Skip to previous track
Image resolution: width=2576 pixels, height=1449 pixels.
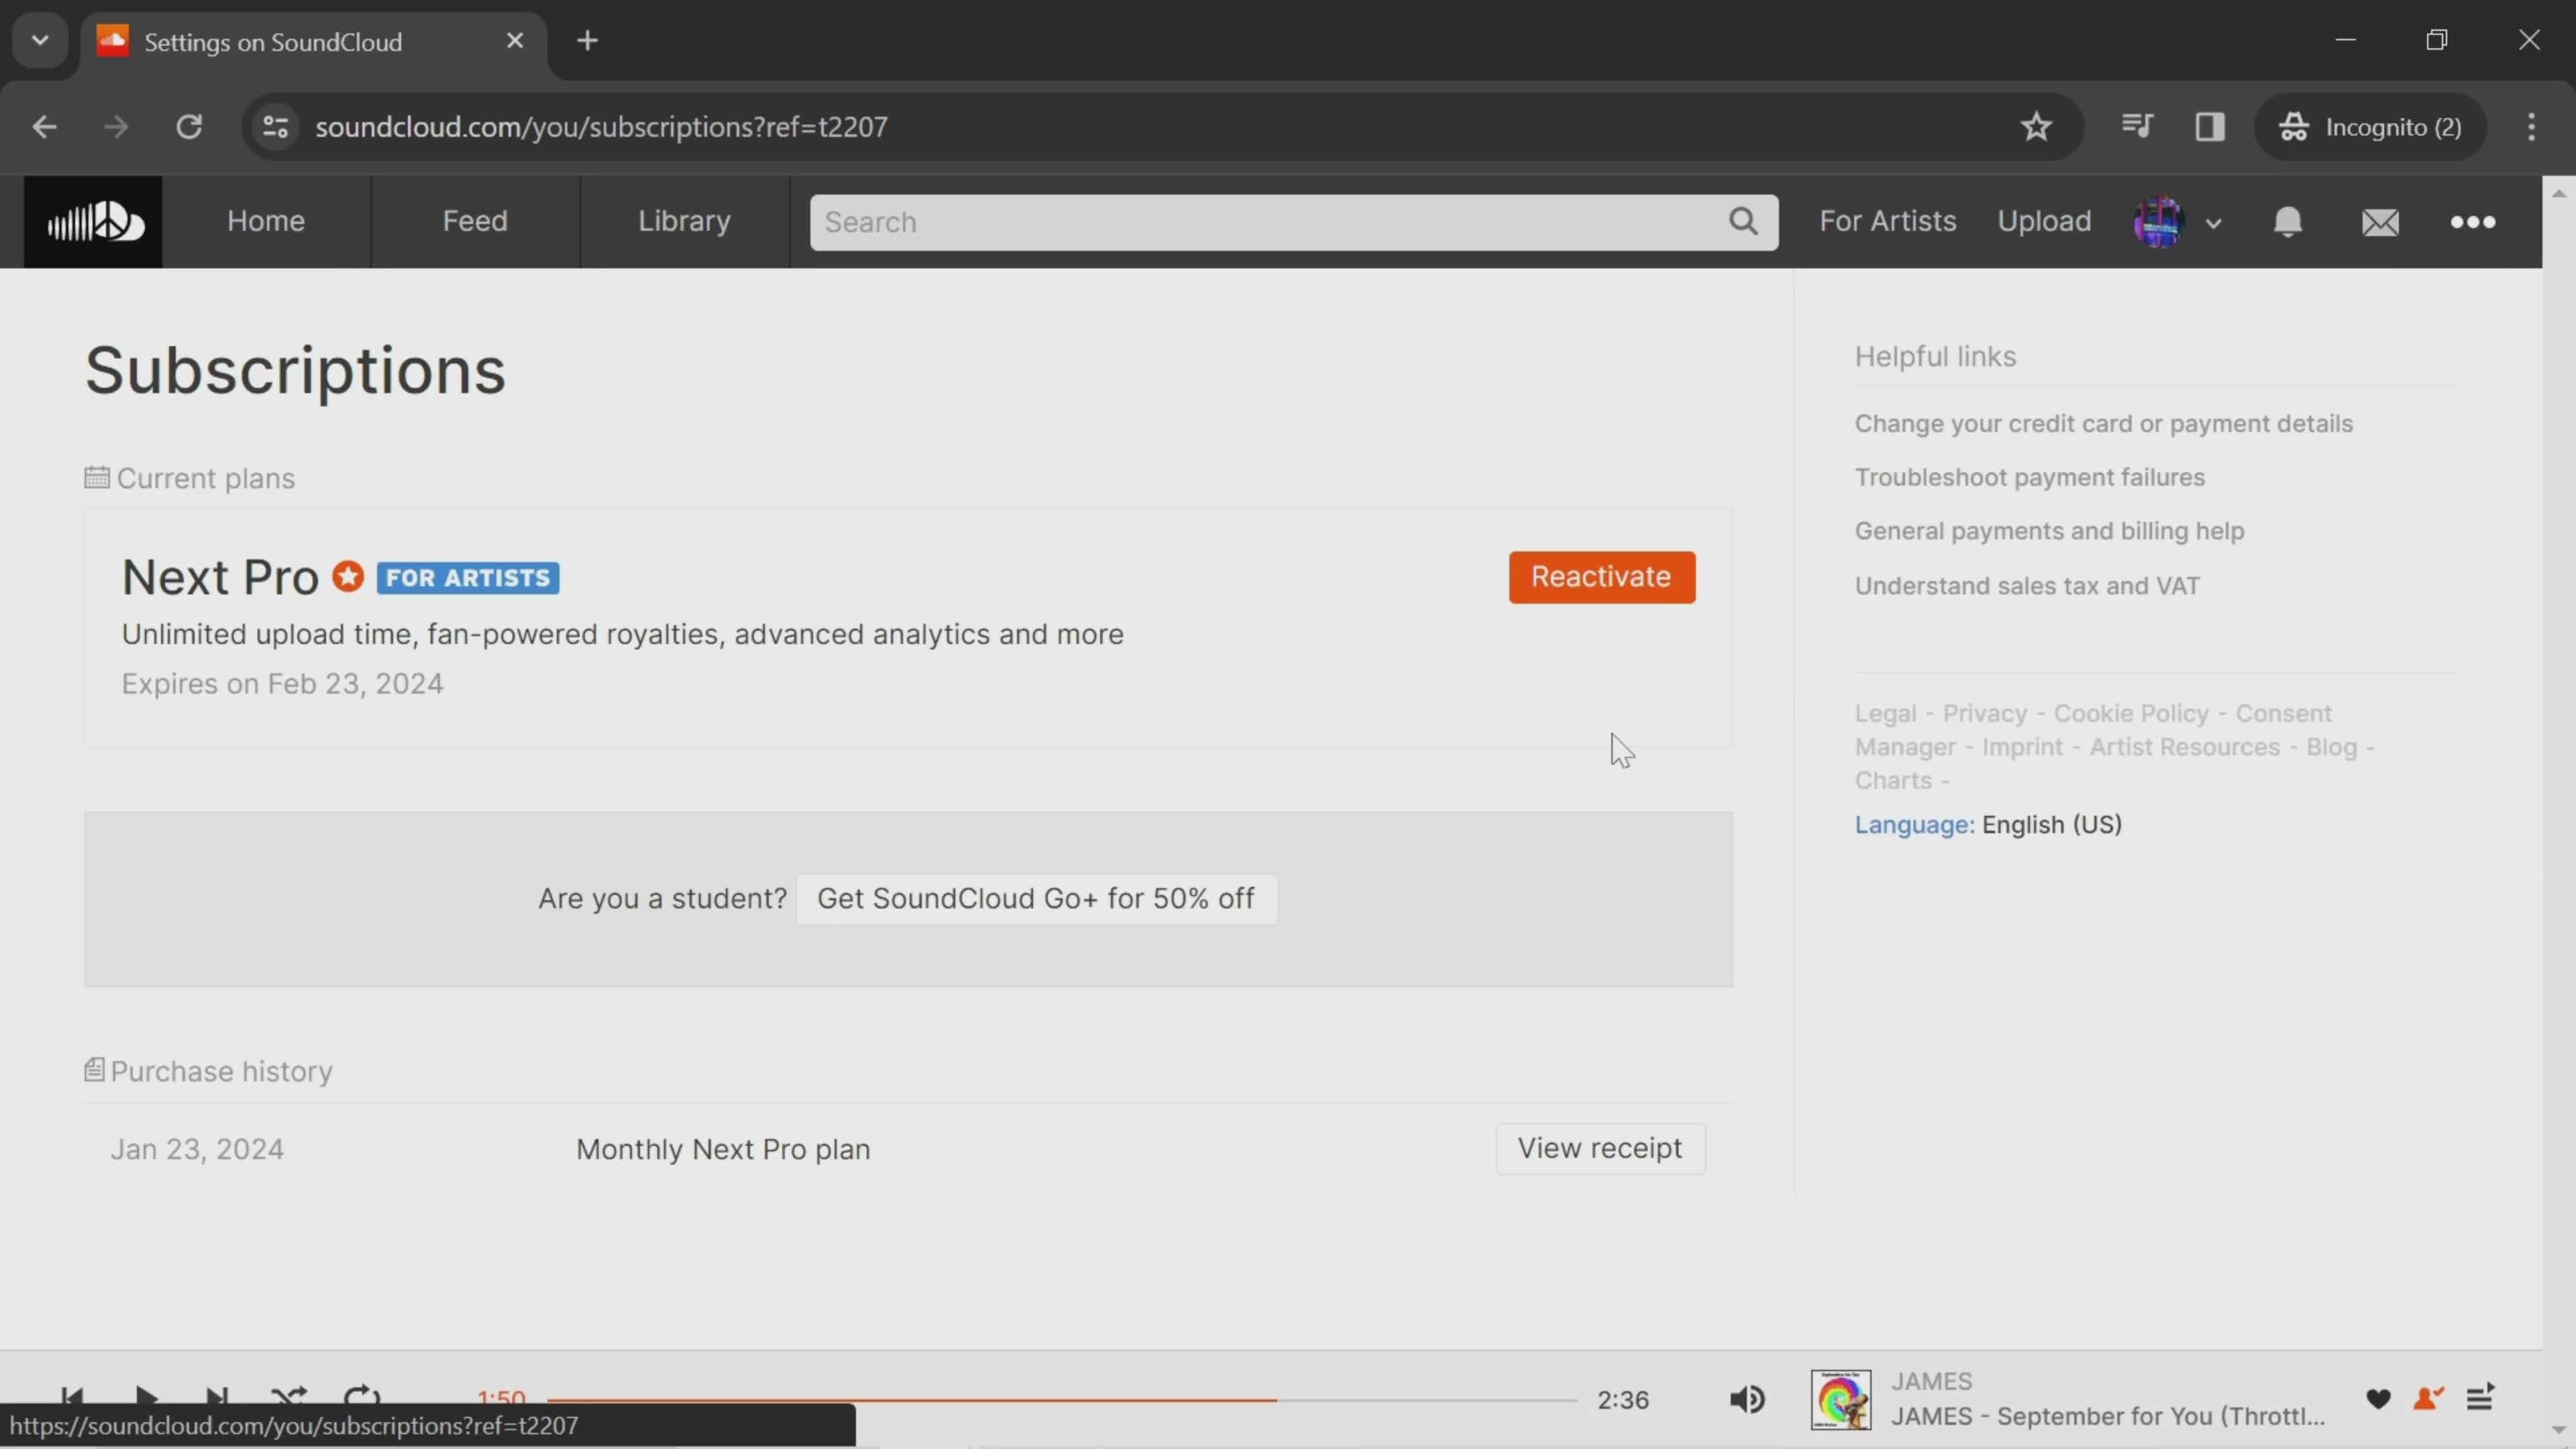tap(72, 1396)
